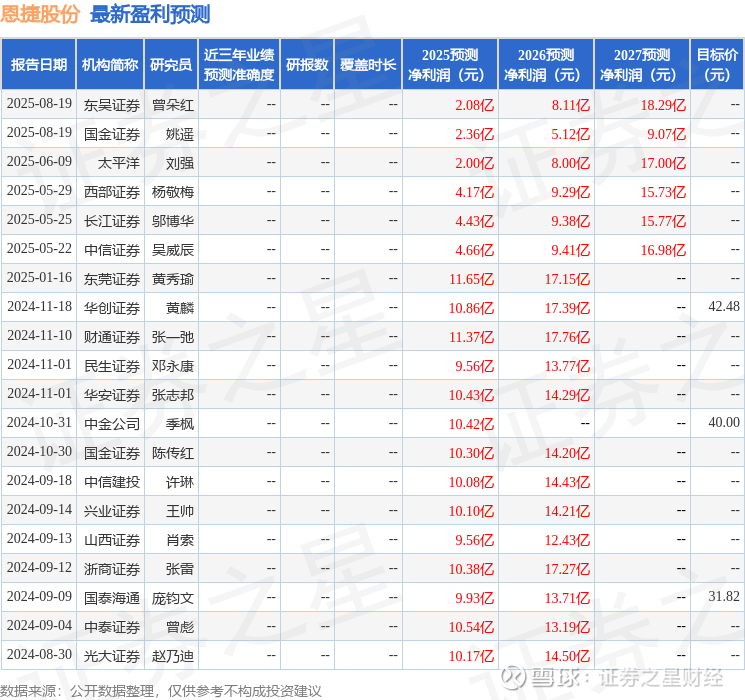Click the 15.77亿 forecast value

pyautogui.click(x=663, y=221)
